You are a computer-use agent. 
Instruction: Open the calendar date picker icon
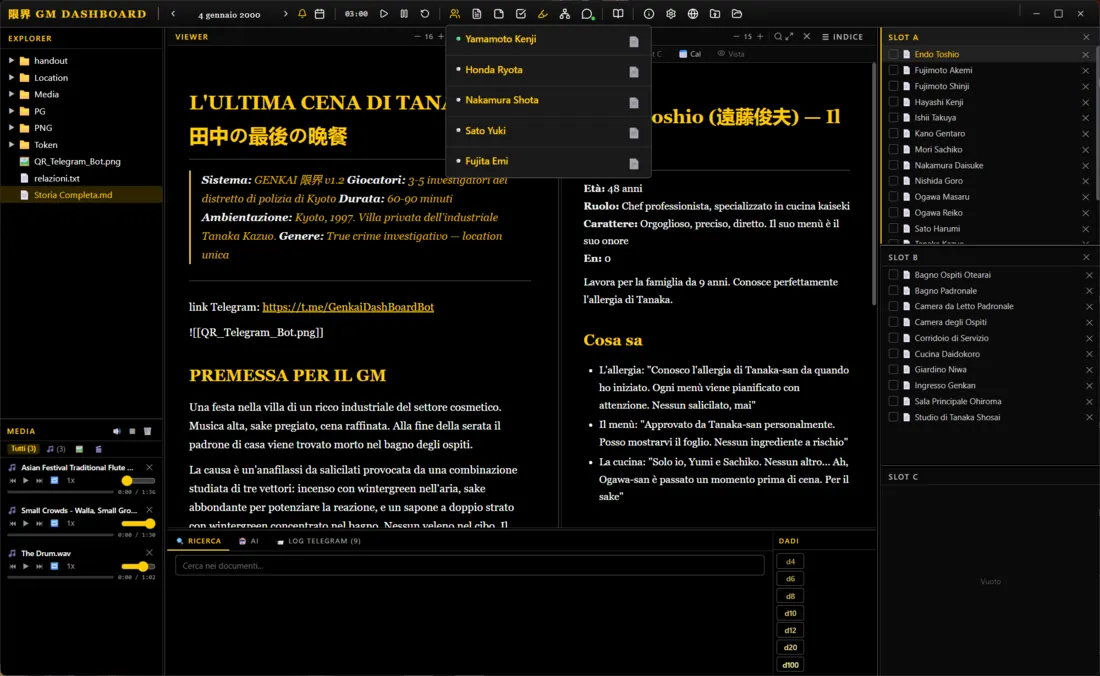pyautogui.click(x=319, y=14)
